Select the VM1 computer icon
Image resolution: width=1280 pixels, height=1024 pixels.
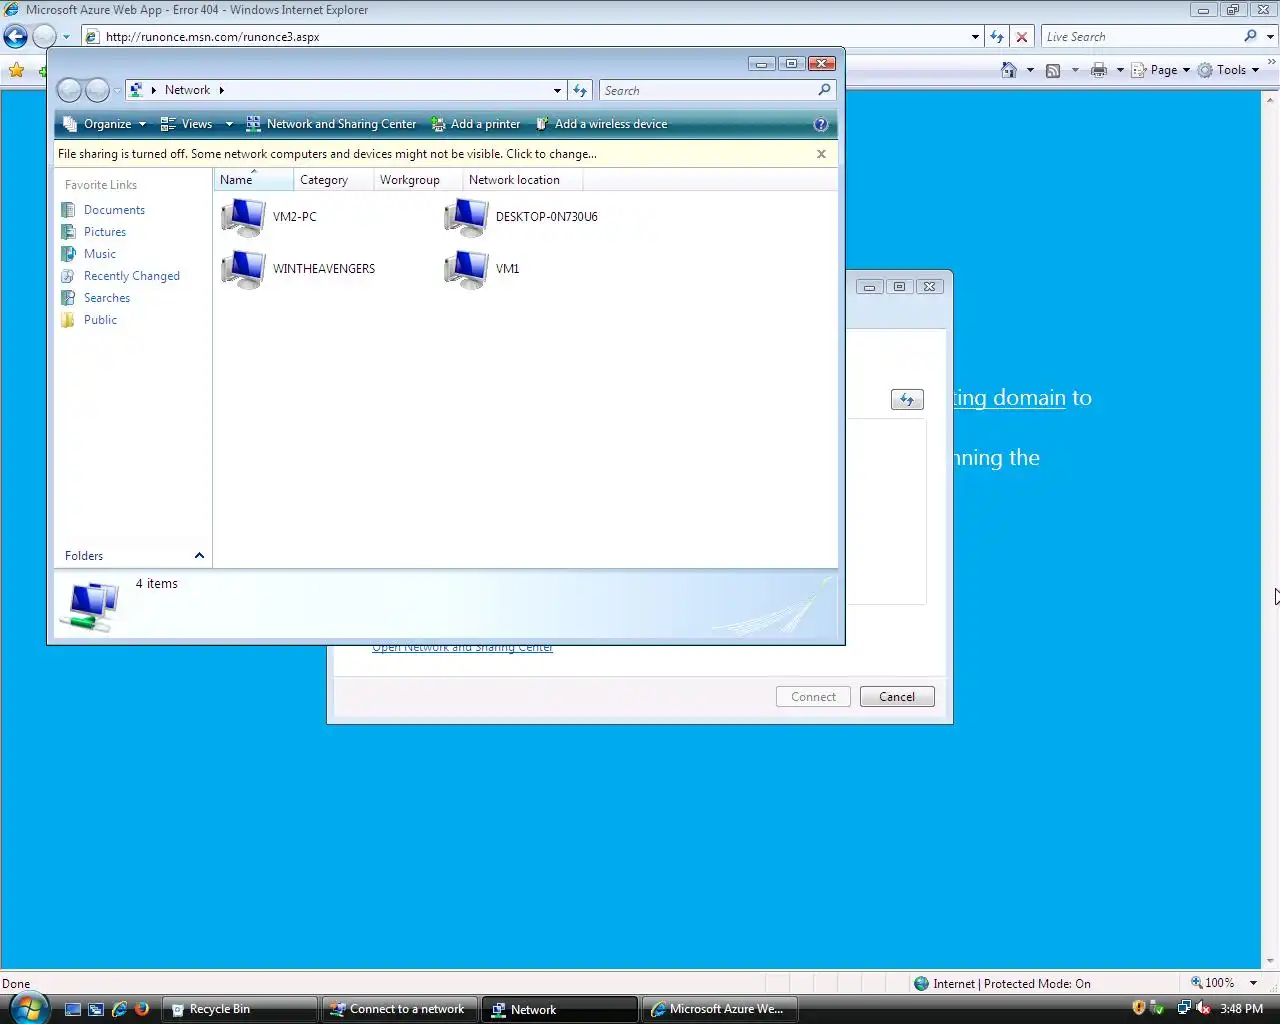click(x=466, y=269)
